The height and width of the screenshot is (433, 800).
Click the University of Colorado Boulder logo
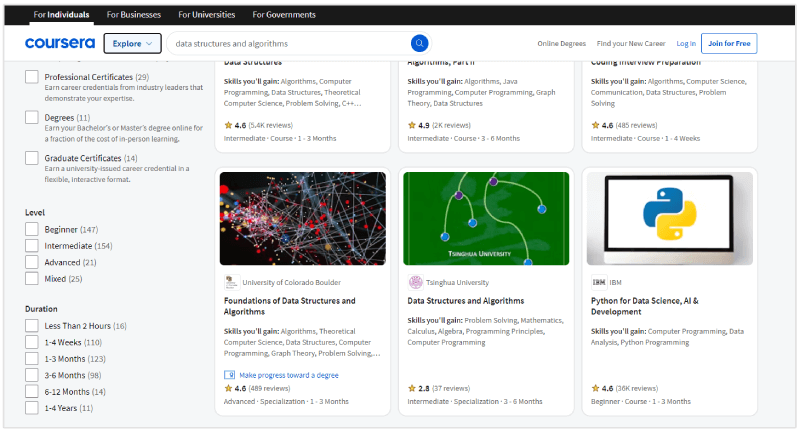coord(232,282)
